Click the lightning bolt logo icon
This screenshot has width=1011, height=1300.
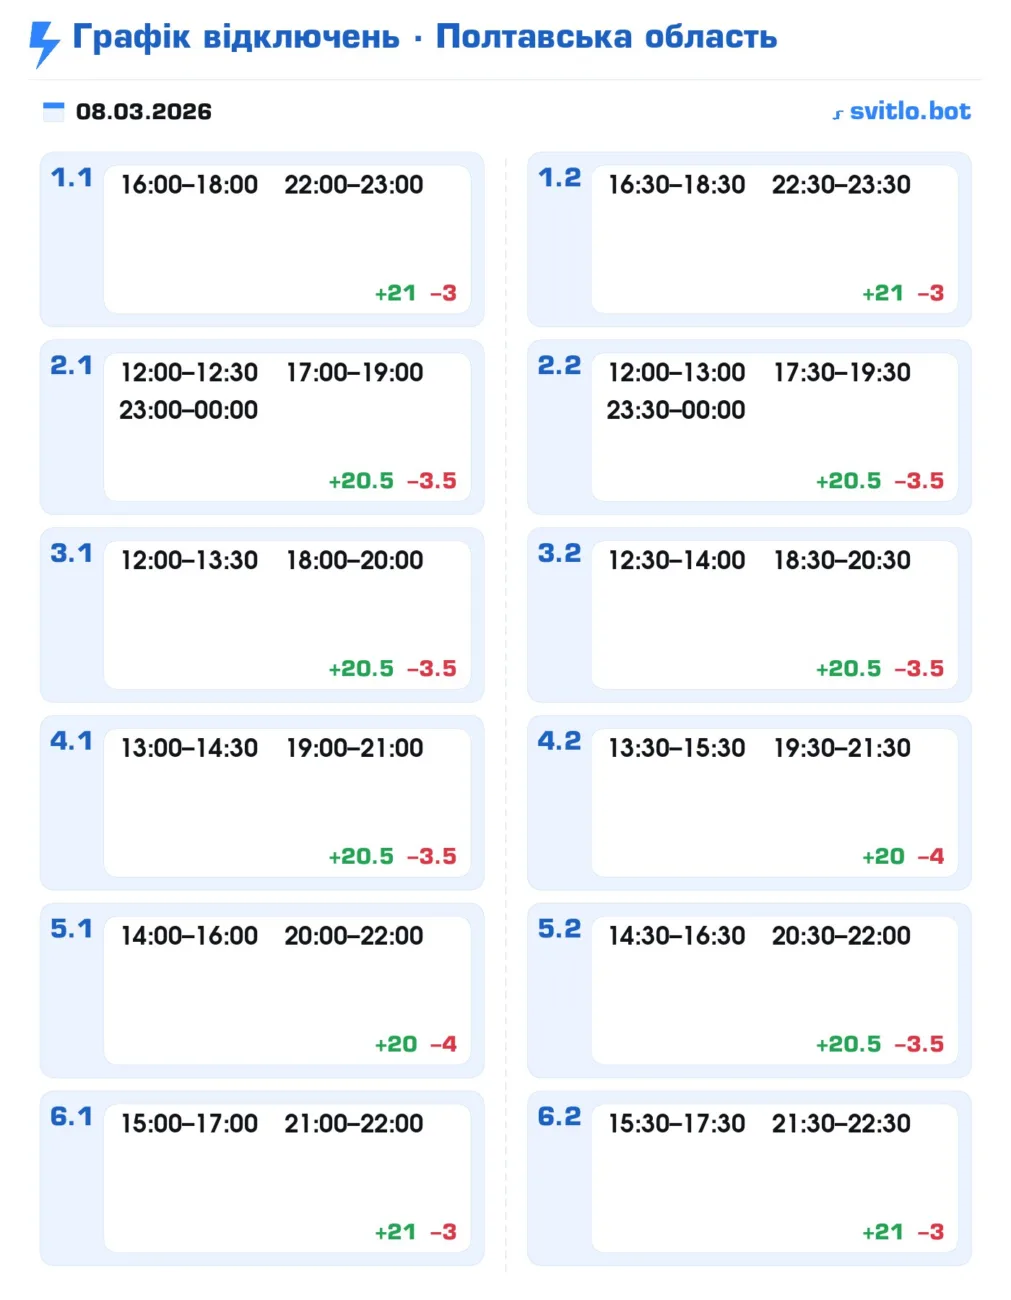pyautogui.click(x=43, y=43)
